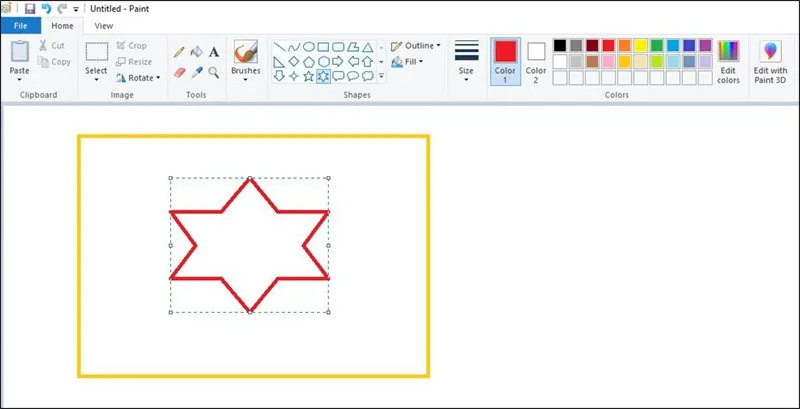
Task: Activate the Text tool
Action: (x=214, y=51)
